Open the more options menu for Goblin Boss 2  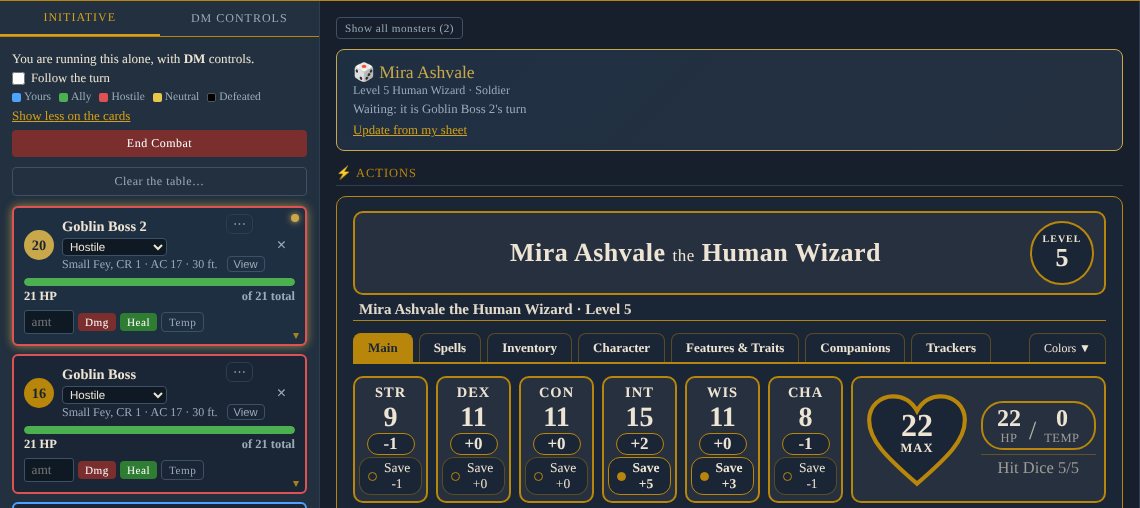point(239,224)
